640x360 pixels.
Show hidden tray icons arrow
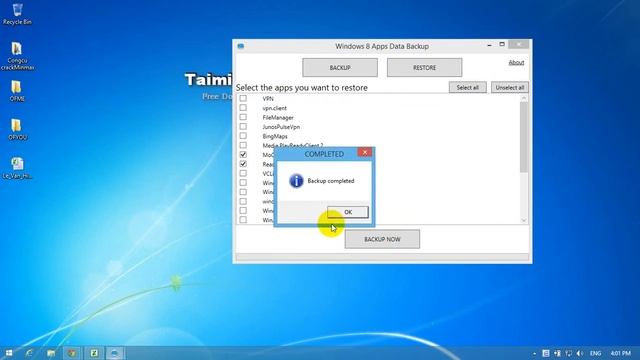(534, 353)
